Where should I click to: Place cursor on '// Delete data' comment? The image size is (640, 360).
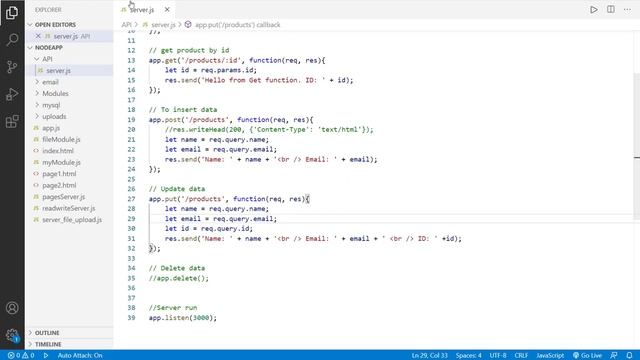177,268
